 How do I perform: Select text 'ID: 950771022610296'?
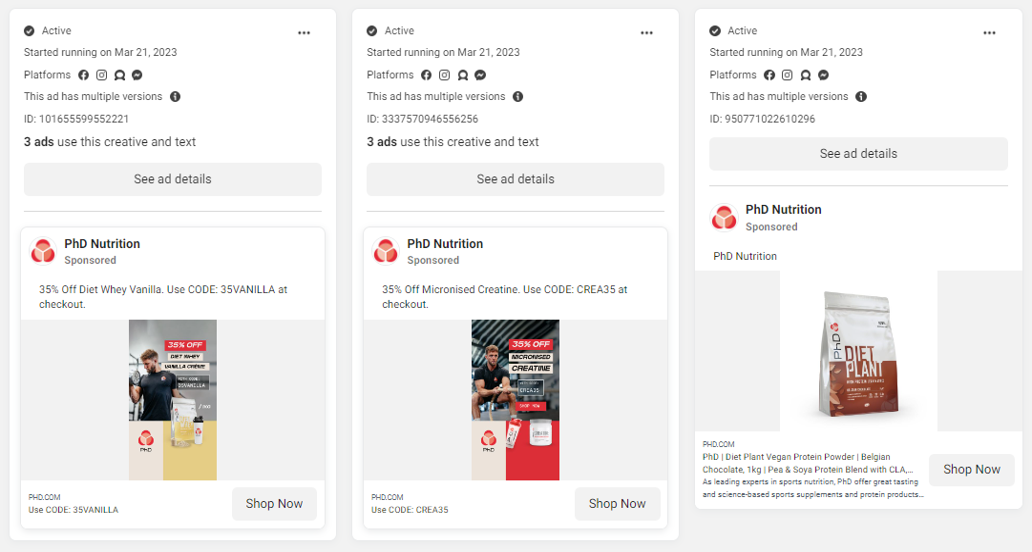pyautogui.click(x=762, y=119)
